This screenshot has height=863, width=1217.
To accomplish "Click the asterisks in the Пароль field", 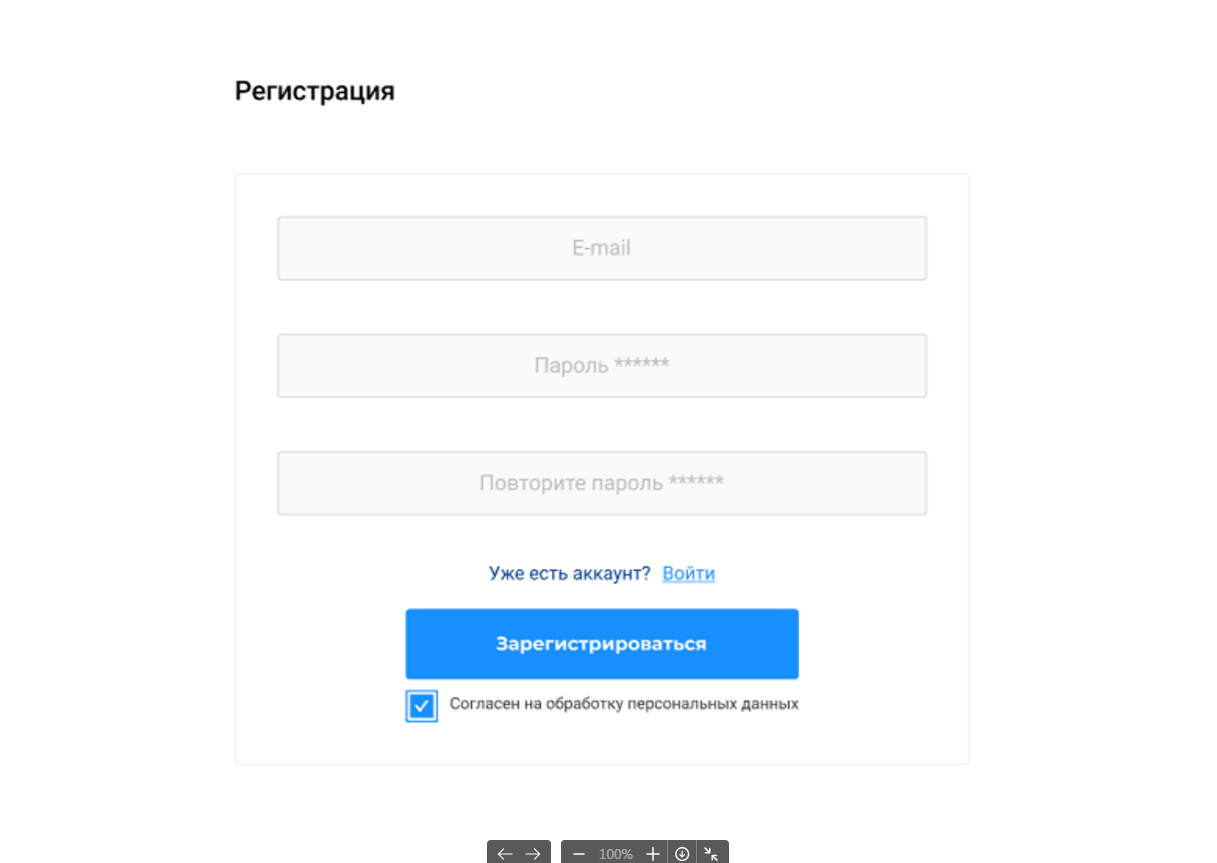I will pyautogui.click(x=642, y=364).
